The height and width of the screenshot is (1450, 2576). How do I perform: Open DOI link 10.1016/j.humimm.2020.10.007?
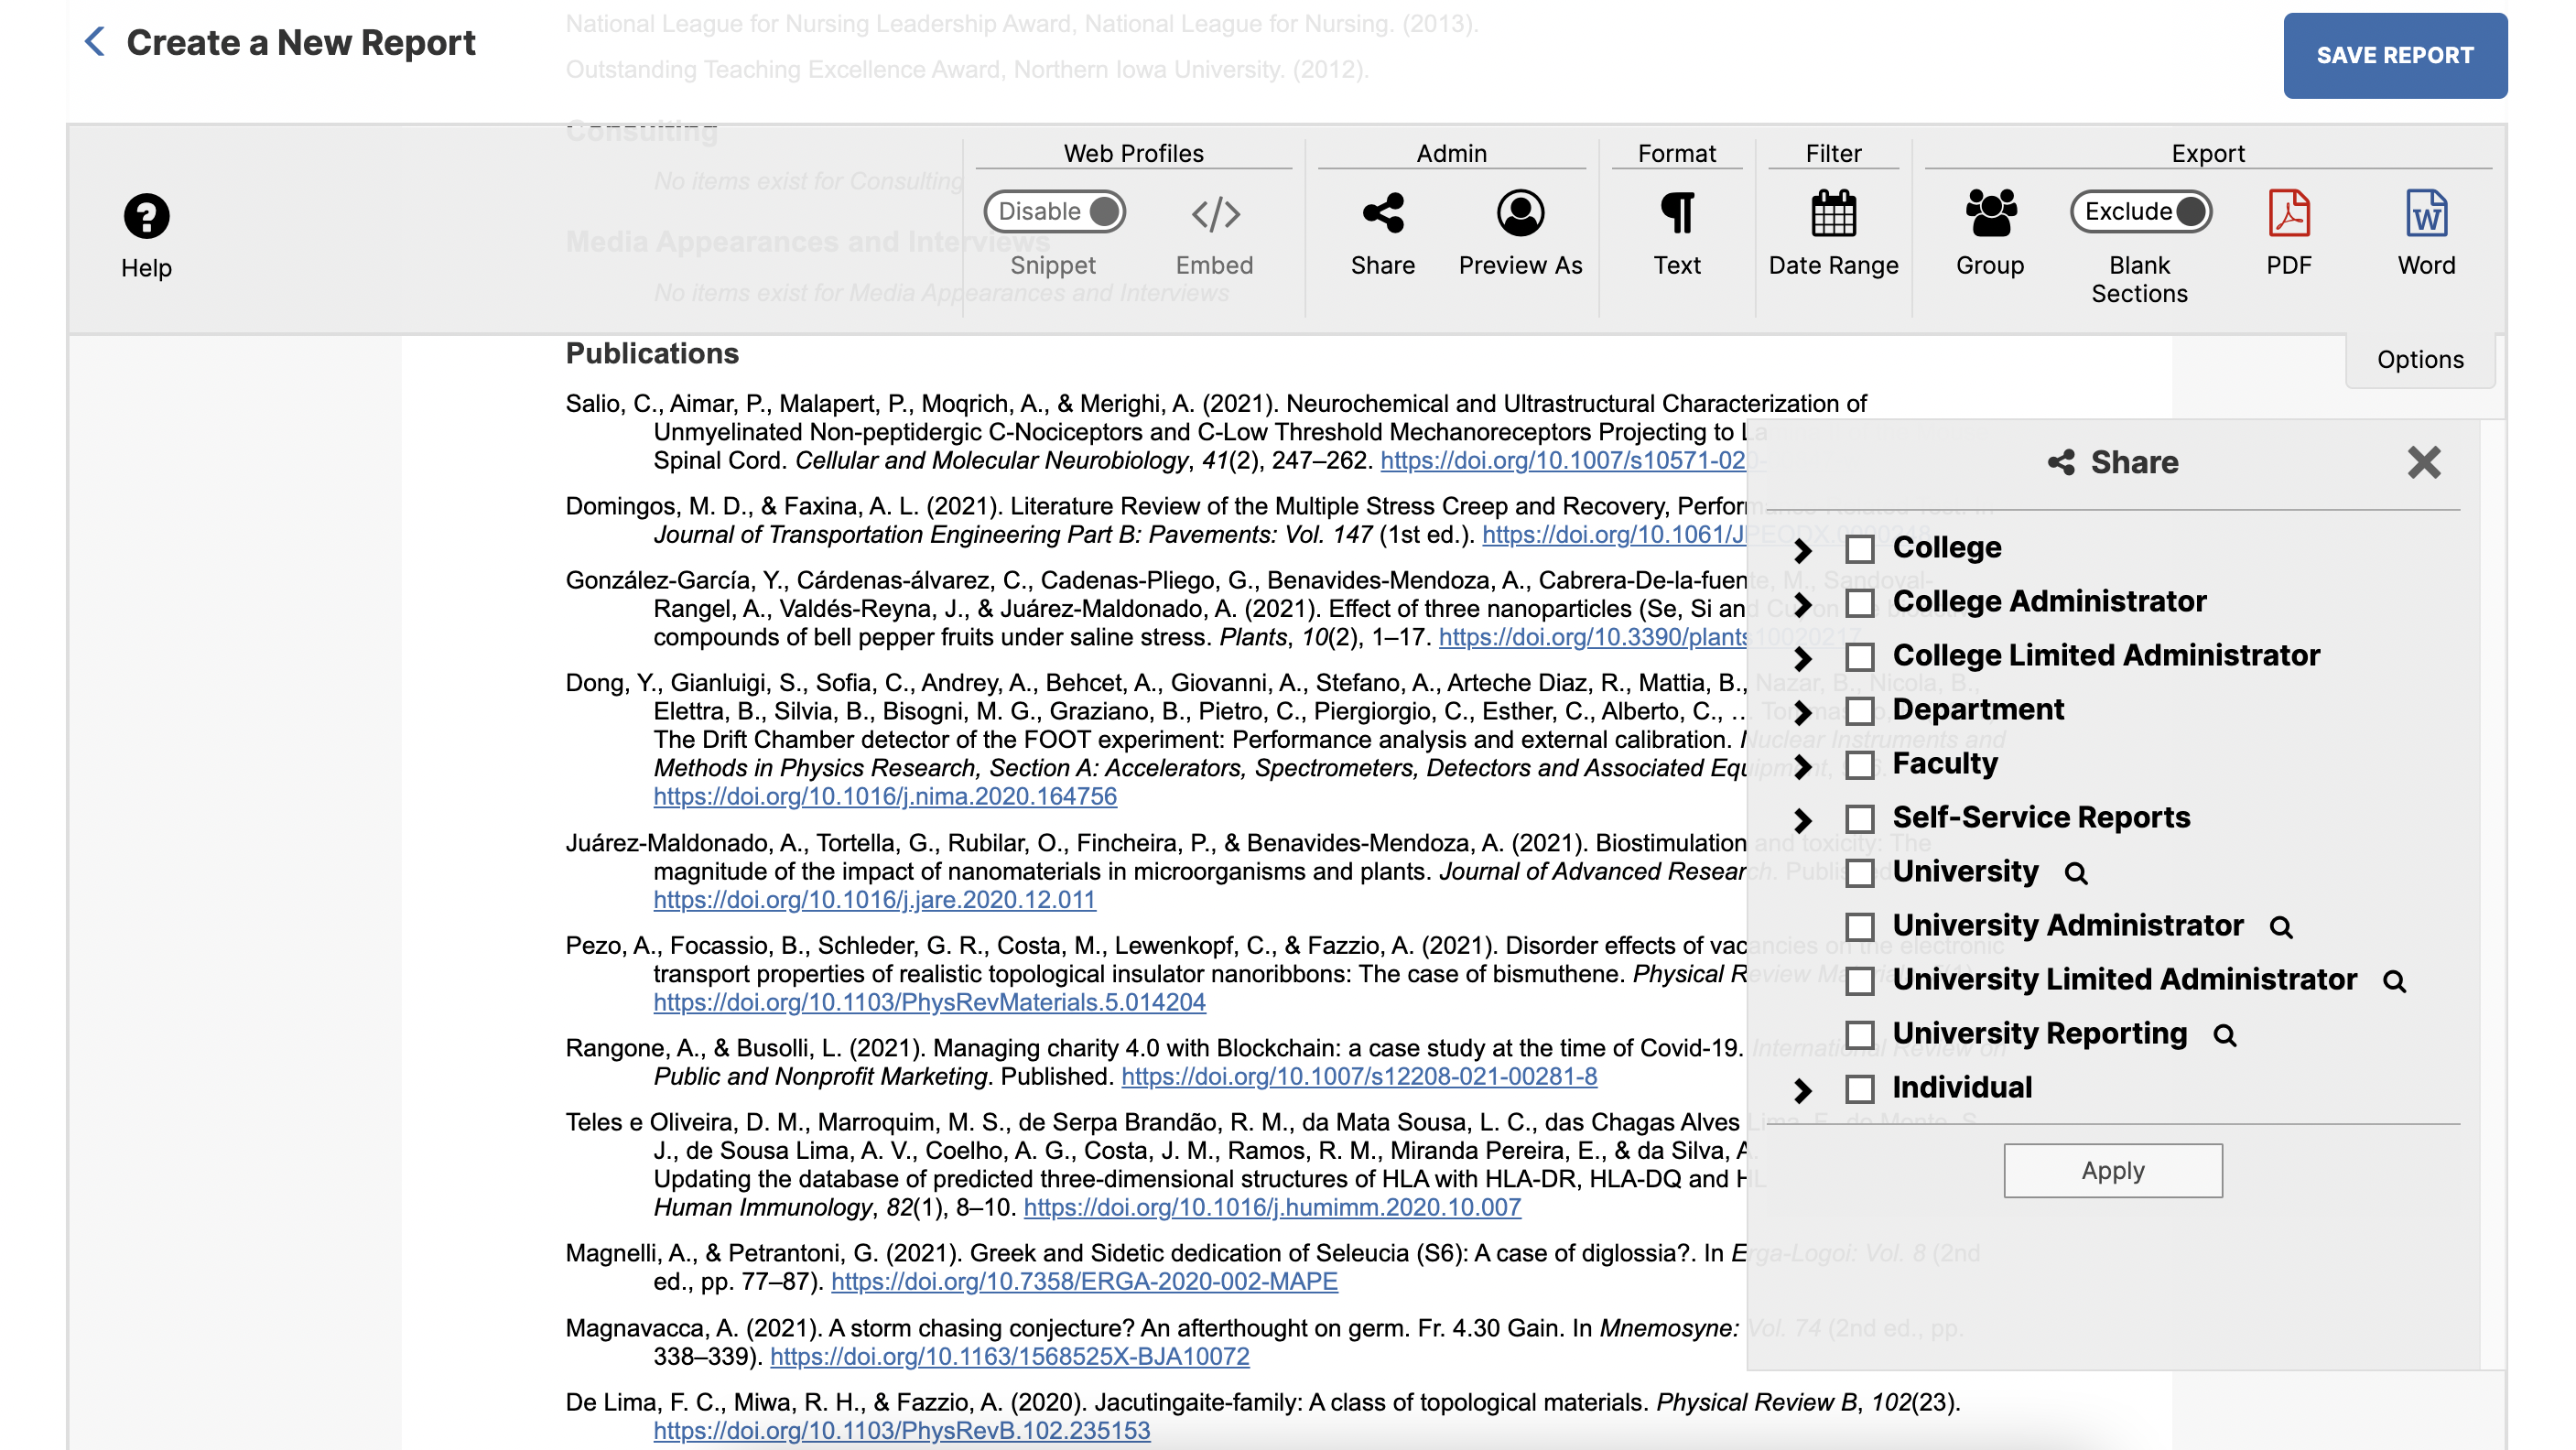point(1272,1208)
